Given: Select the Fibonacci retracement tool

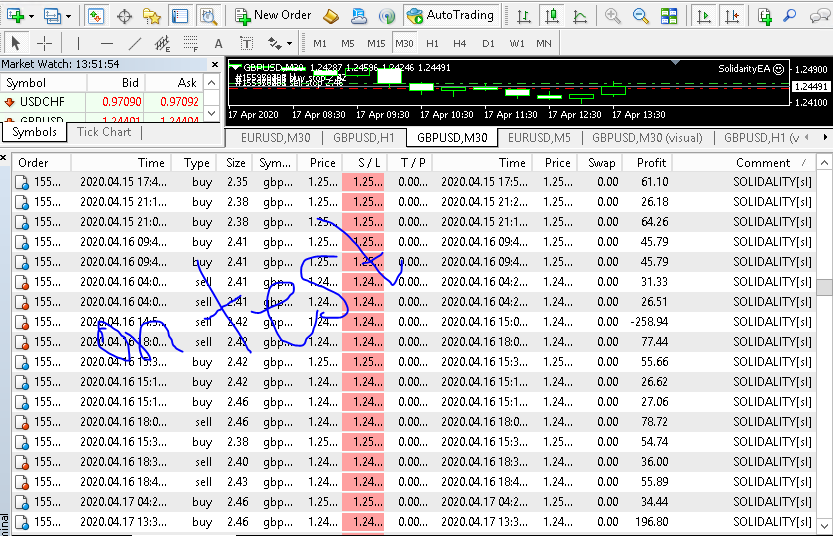Looking at the screenshot, I should click(190, 44).
